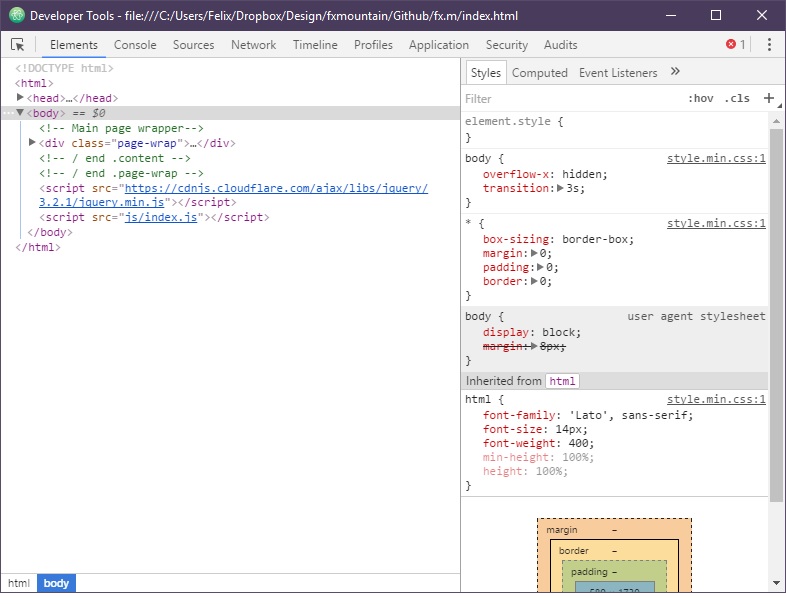Open the Event Listeners pane tab

point(618,73)
